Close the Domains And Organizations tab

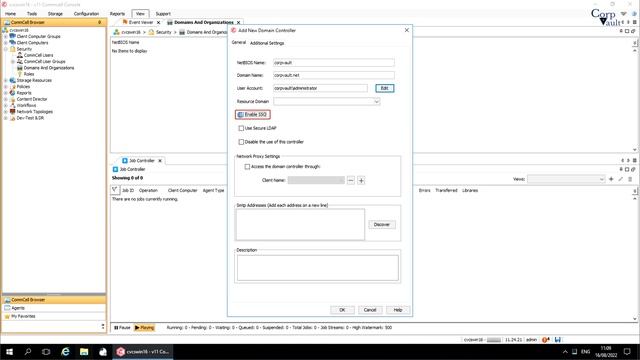click(x=238, y=22)
